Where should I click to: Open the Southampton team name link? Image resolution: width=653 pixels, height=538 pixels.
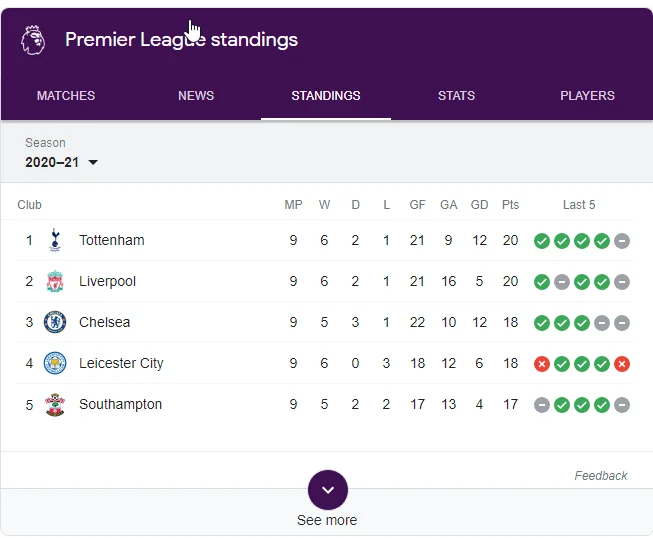[x=120, y=404]
